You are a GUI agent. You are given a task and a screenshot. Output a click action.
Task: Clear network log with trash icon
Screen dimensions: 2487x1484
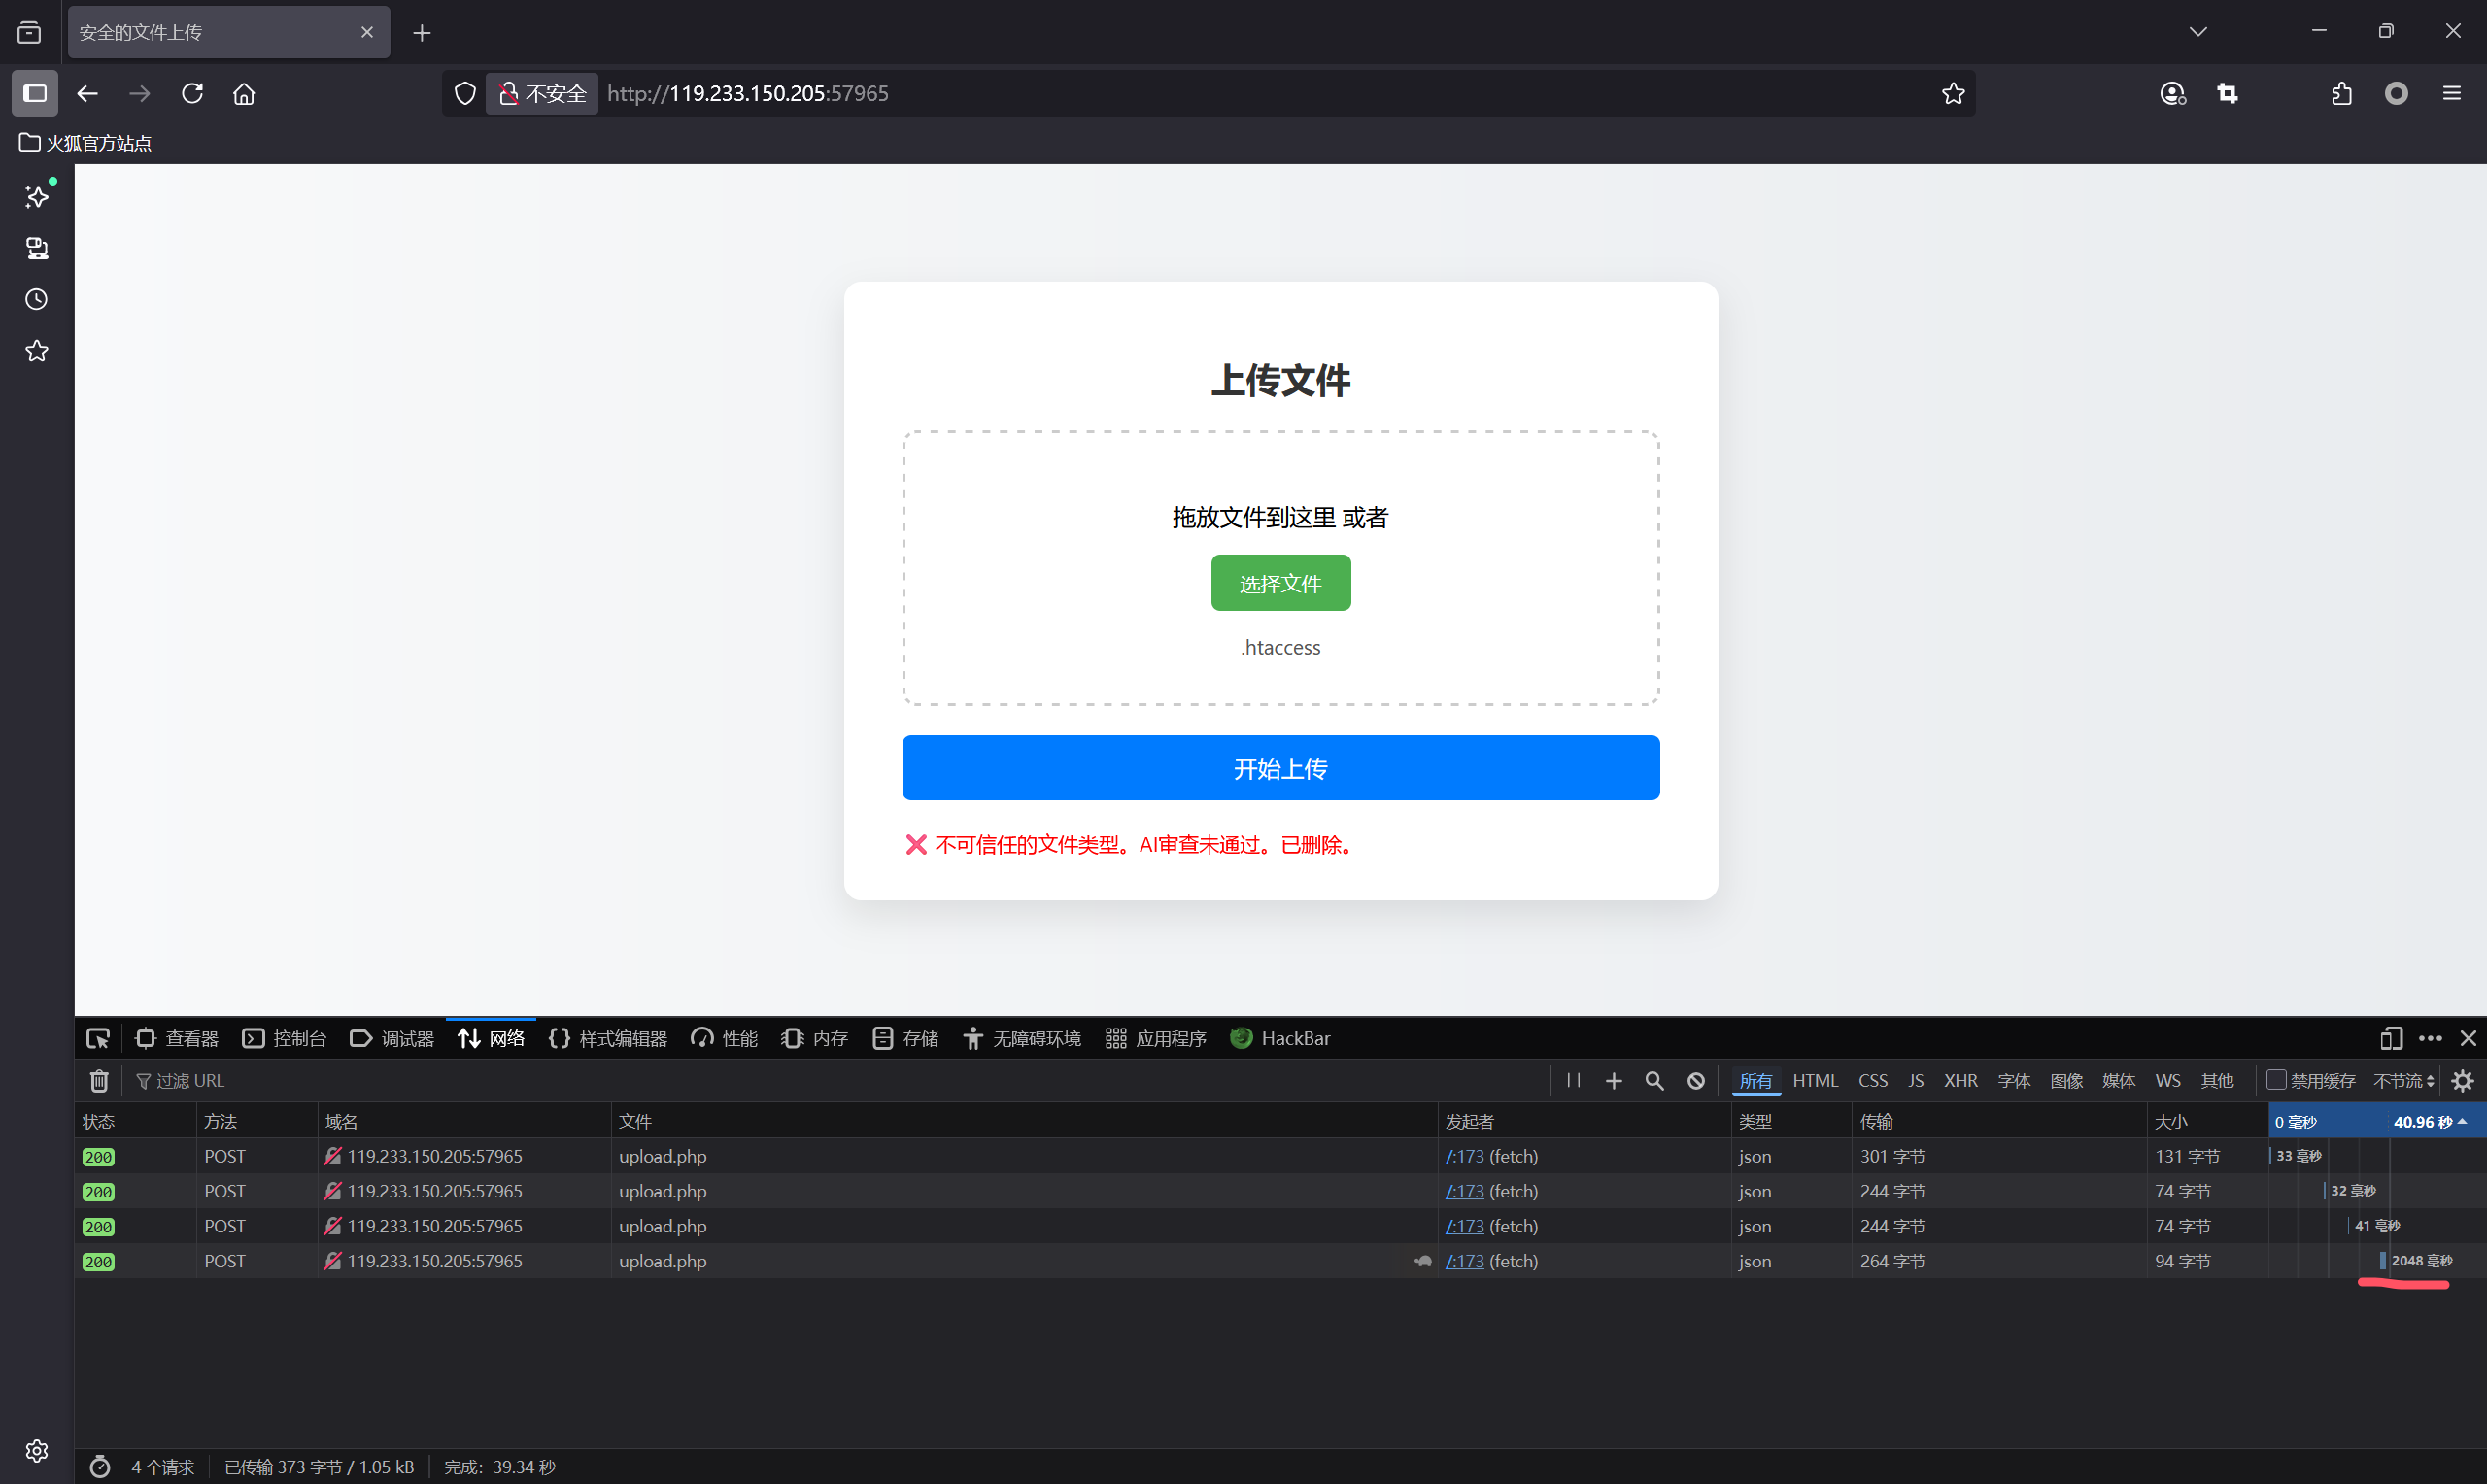click(99, 1080)
